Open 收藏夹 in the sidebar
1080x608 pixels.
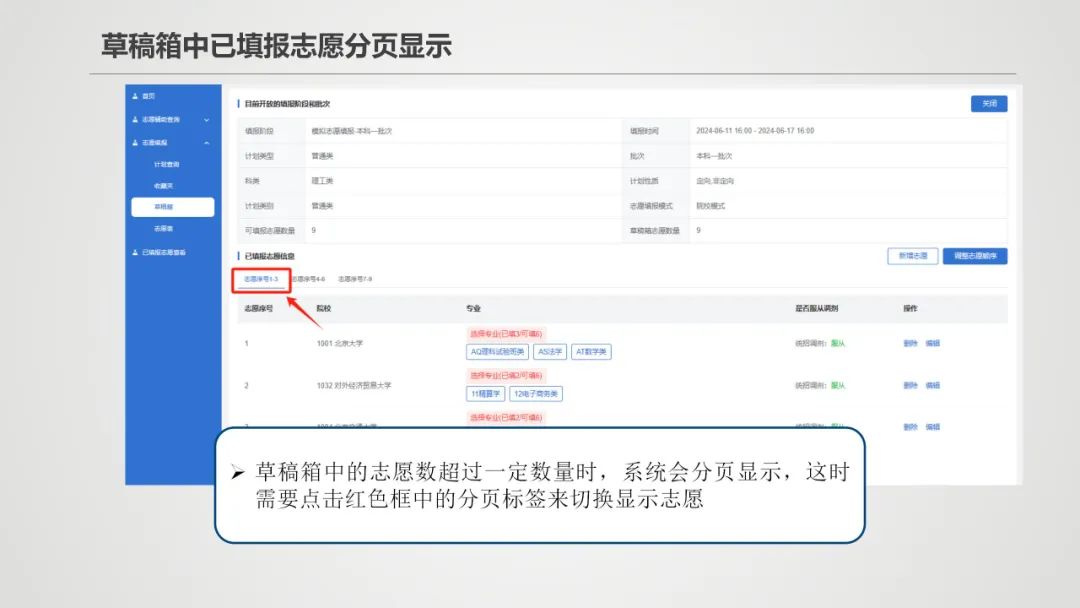(x=168, y=186)
